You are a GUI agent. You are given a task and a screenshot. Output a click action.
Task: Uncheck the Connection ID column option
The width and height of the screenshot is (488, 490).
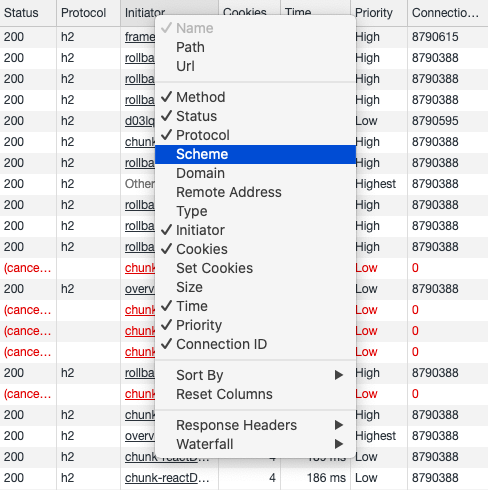(x=255, y=344)
